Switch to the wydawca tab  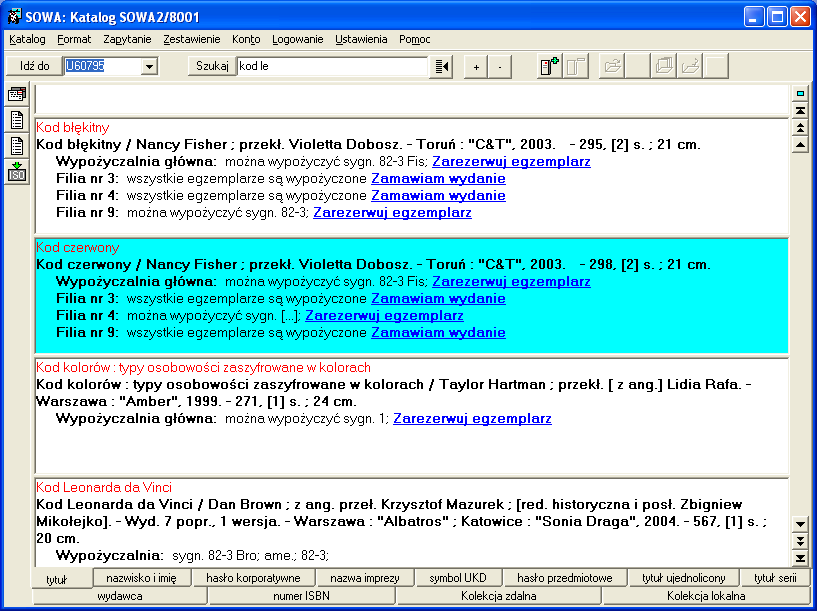pyautogui.click(x=120, y=596)
